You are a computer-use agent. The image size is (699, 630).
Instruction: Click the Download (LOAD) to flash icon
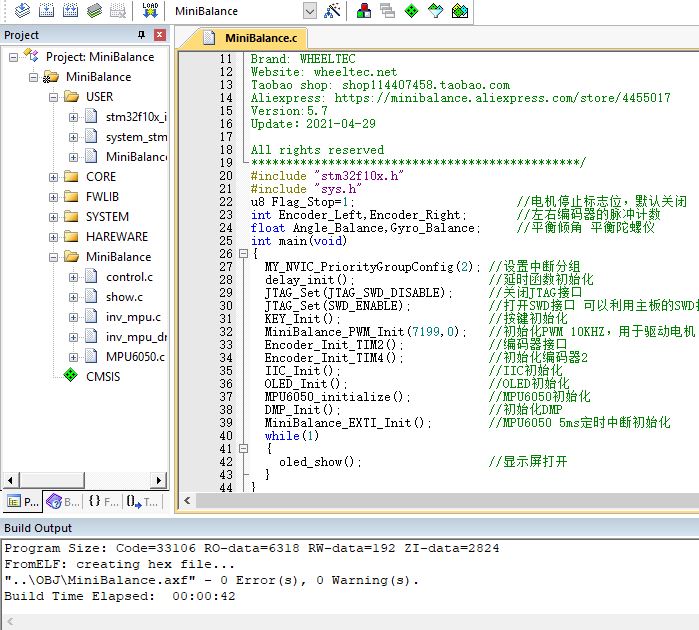point(151,11)
